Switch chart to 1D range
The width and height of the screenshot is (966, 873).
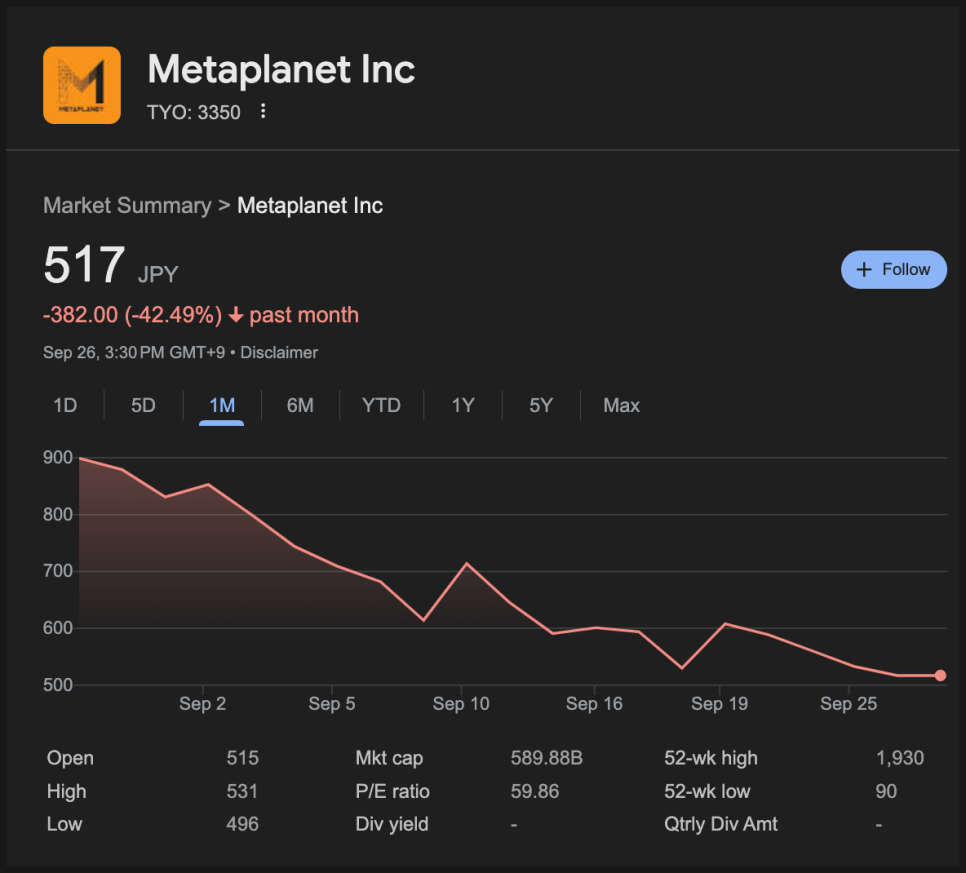(x=65, y=405)
